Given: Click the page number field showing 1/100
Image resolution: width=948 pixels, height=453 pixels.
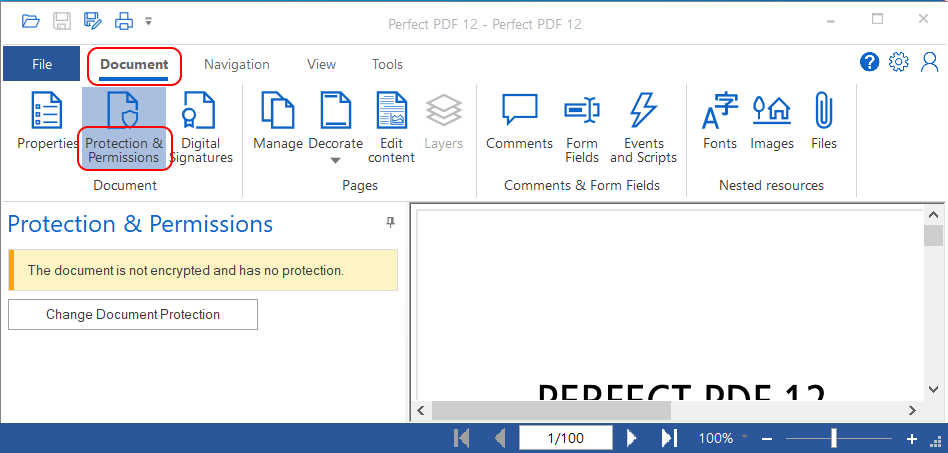Looking at the screenshot, I should 566,438.
